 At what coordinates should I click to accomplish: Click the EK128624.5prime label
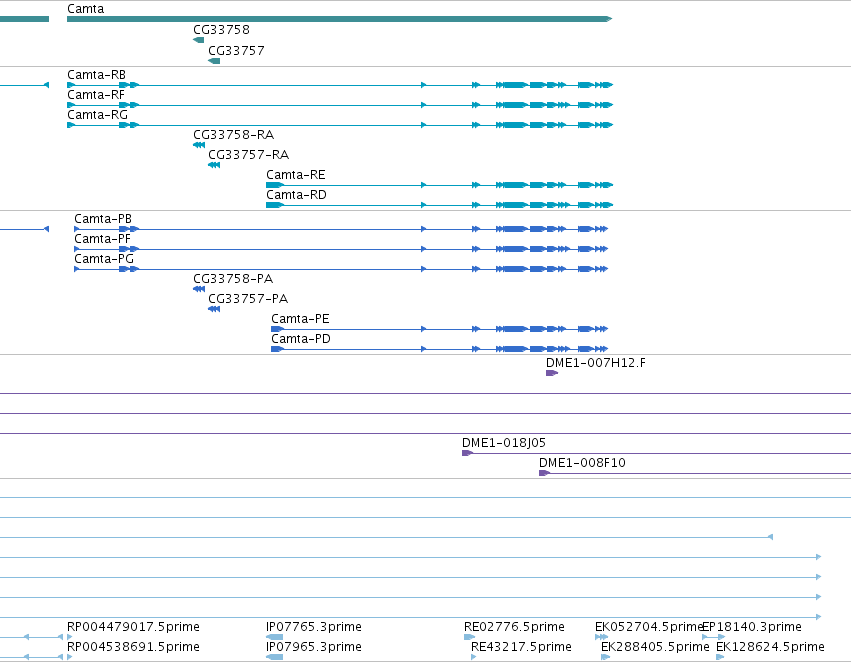(x=771, y=647)
